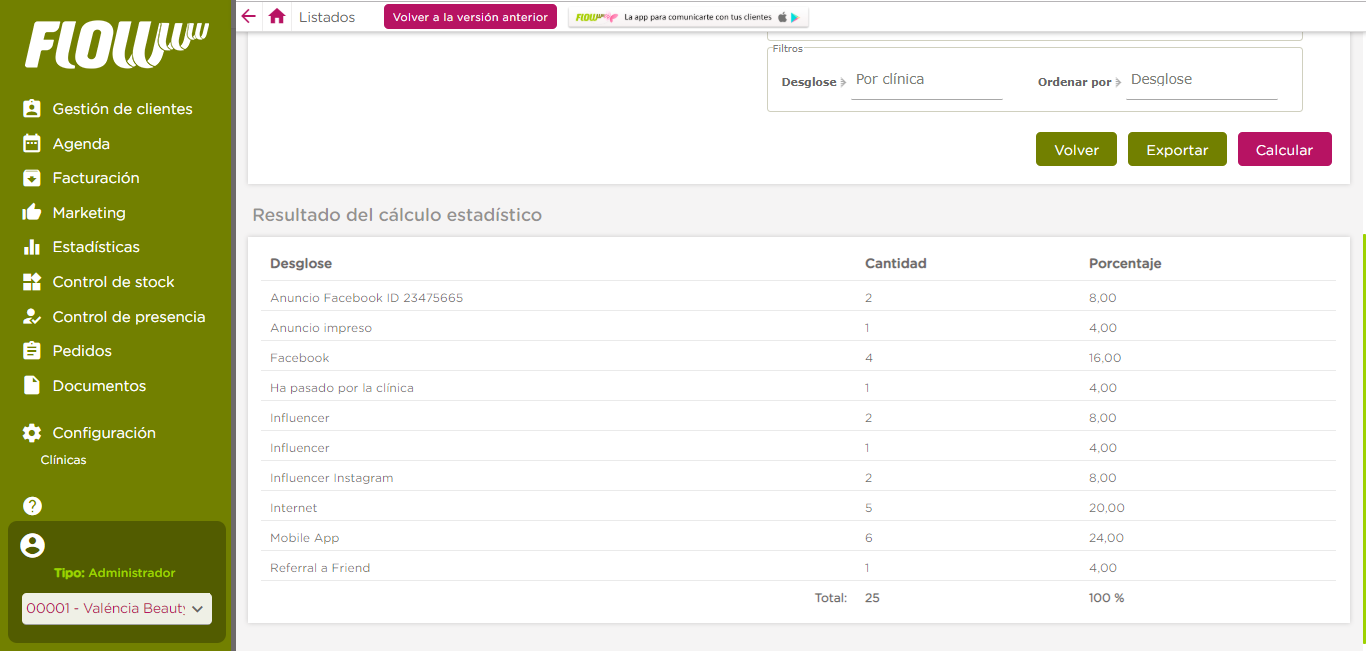The width and height of the screenshot is (1366, 651).
Task: Click the Configuración gear icon
Action: 32,433
